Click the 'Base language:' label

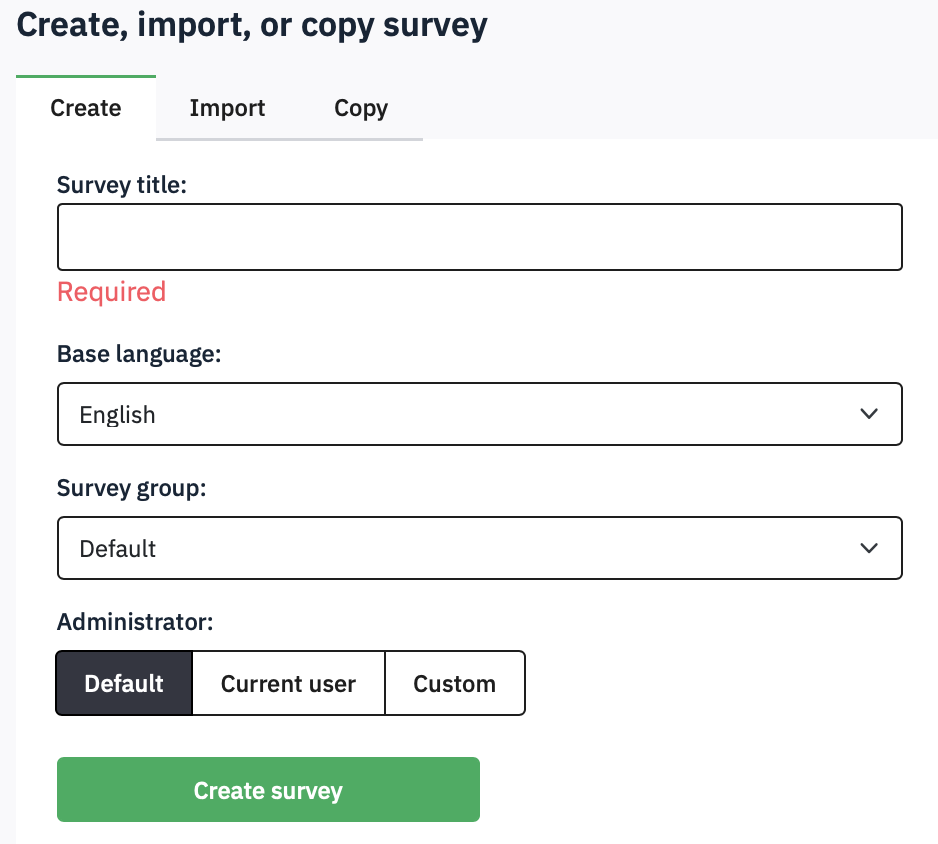point(138,354)
